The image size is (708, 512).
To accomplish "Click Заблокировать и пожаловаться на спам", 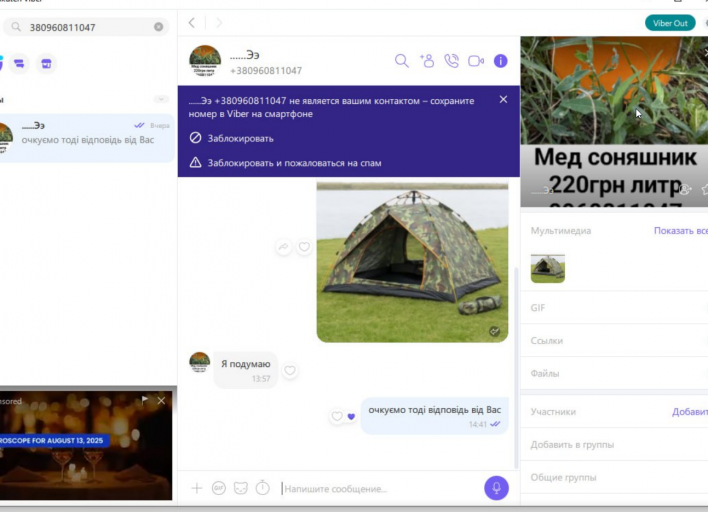I will 285,163.
